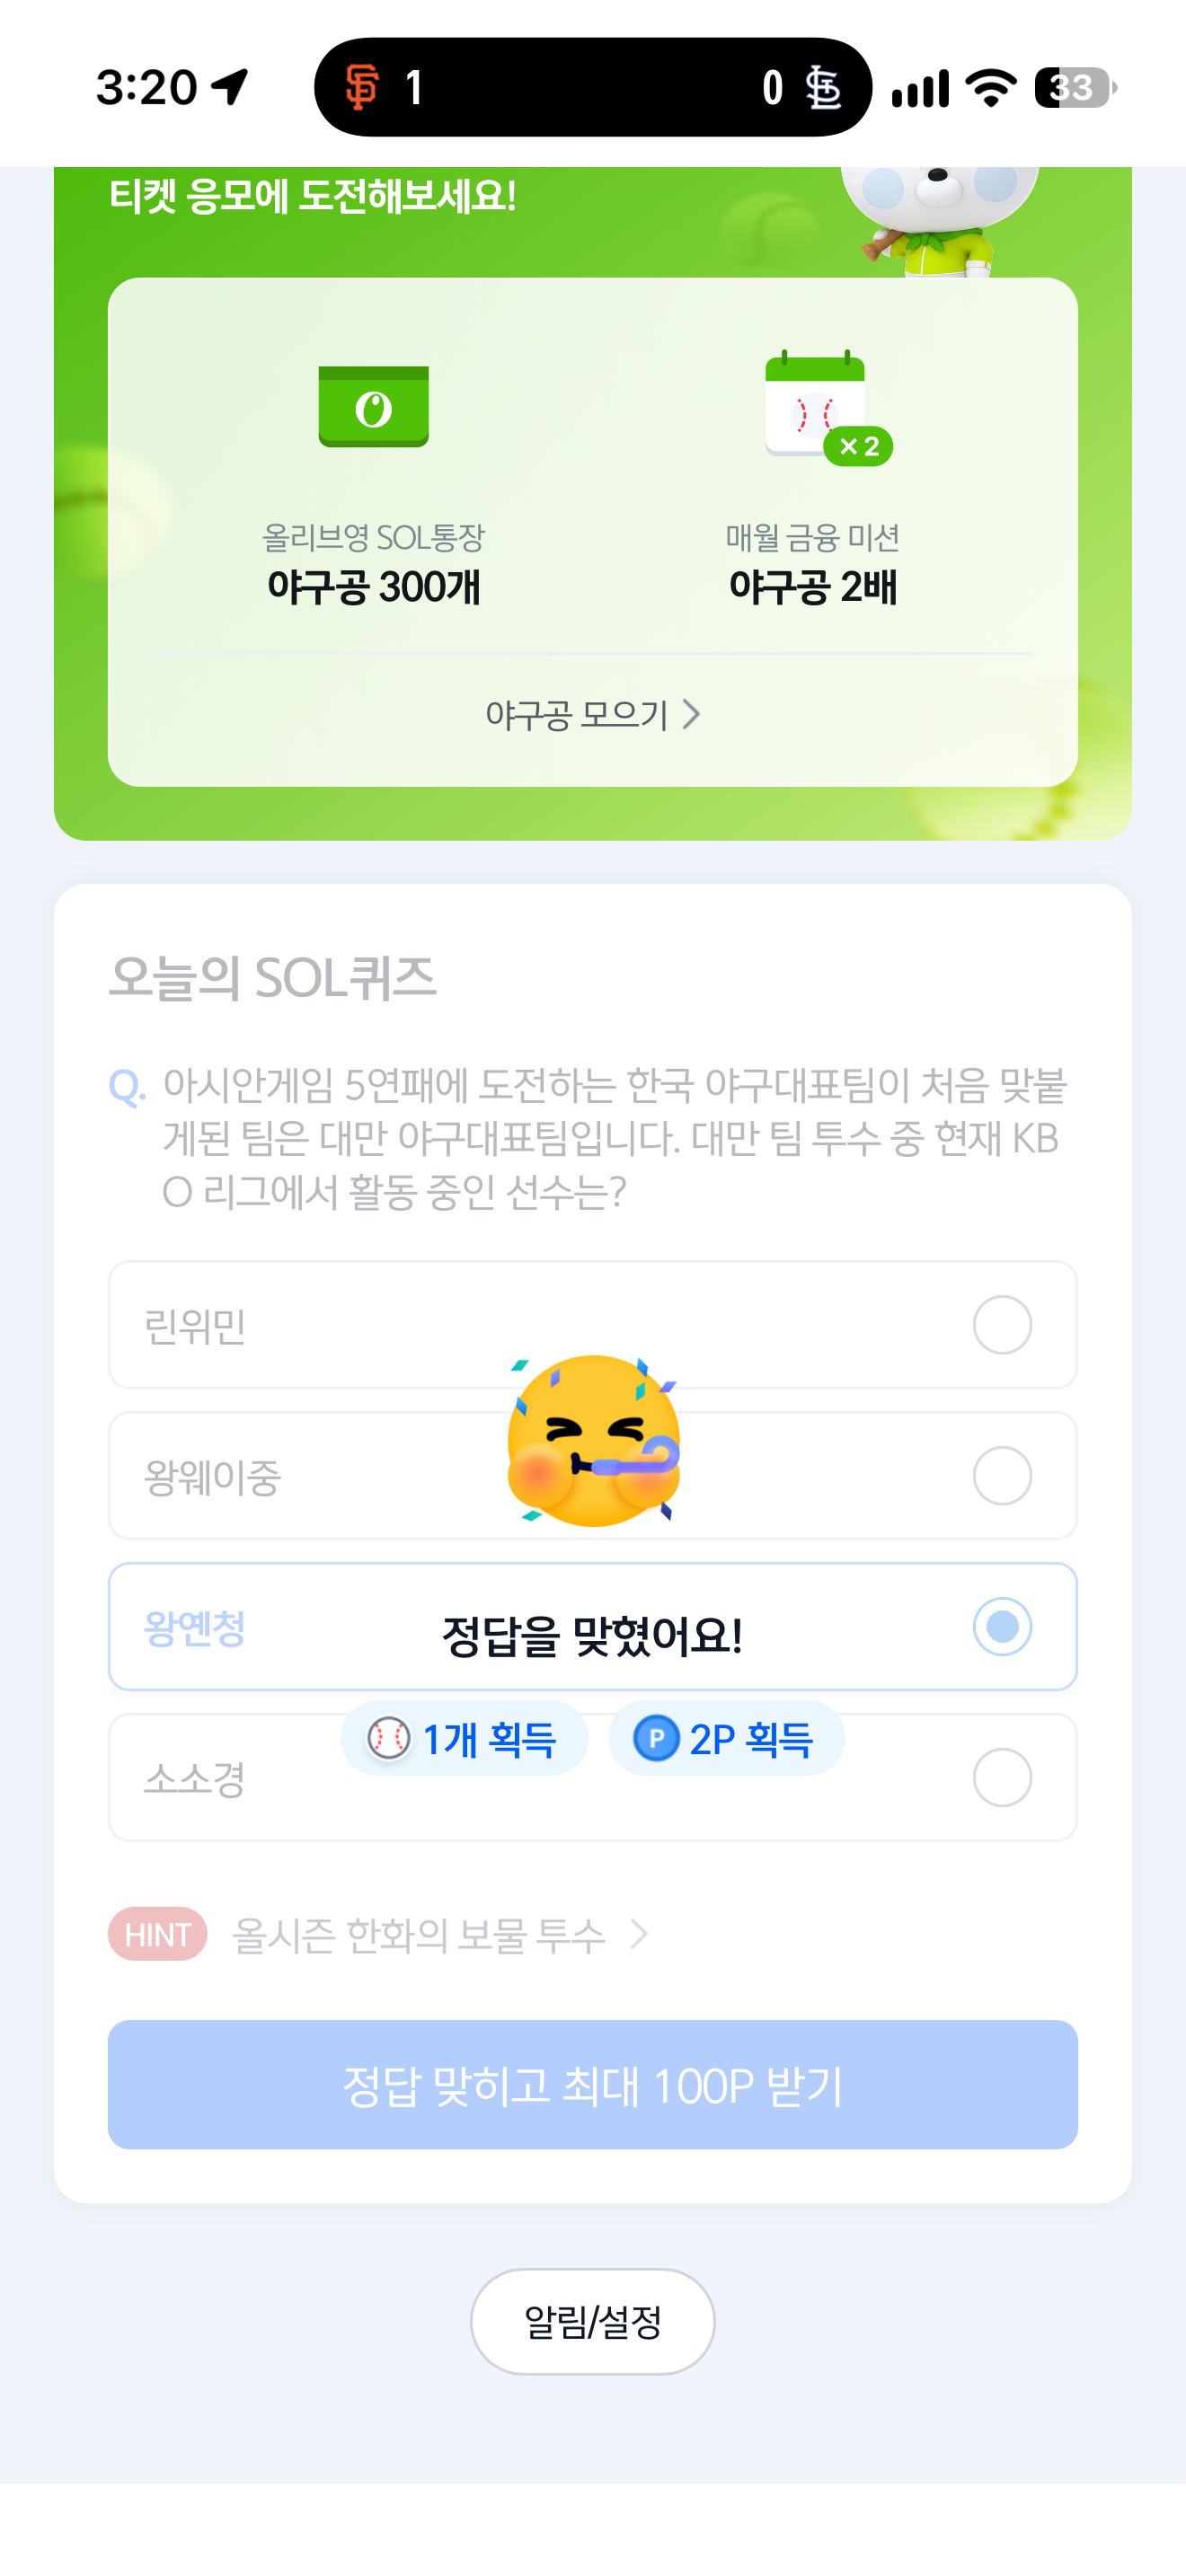Tap the Giants team logo in Dynamic Island
The height and width of the screenshot is (2576, 1186).
coord(362,87)
